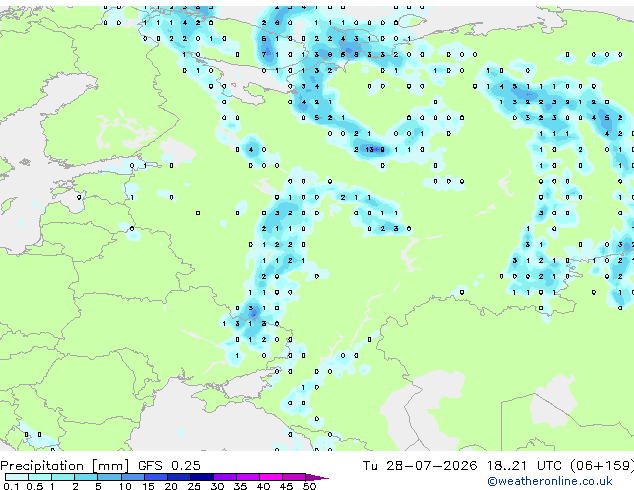
Task: Click the '25' legend scale label
Action: point(194,486)
